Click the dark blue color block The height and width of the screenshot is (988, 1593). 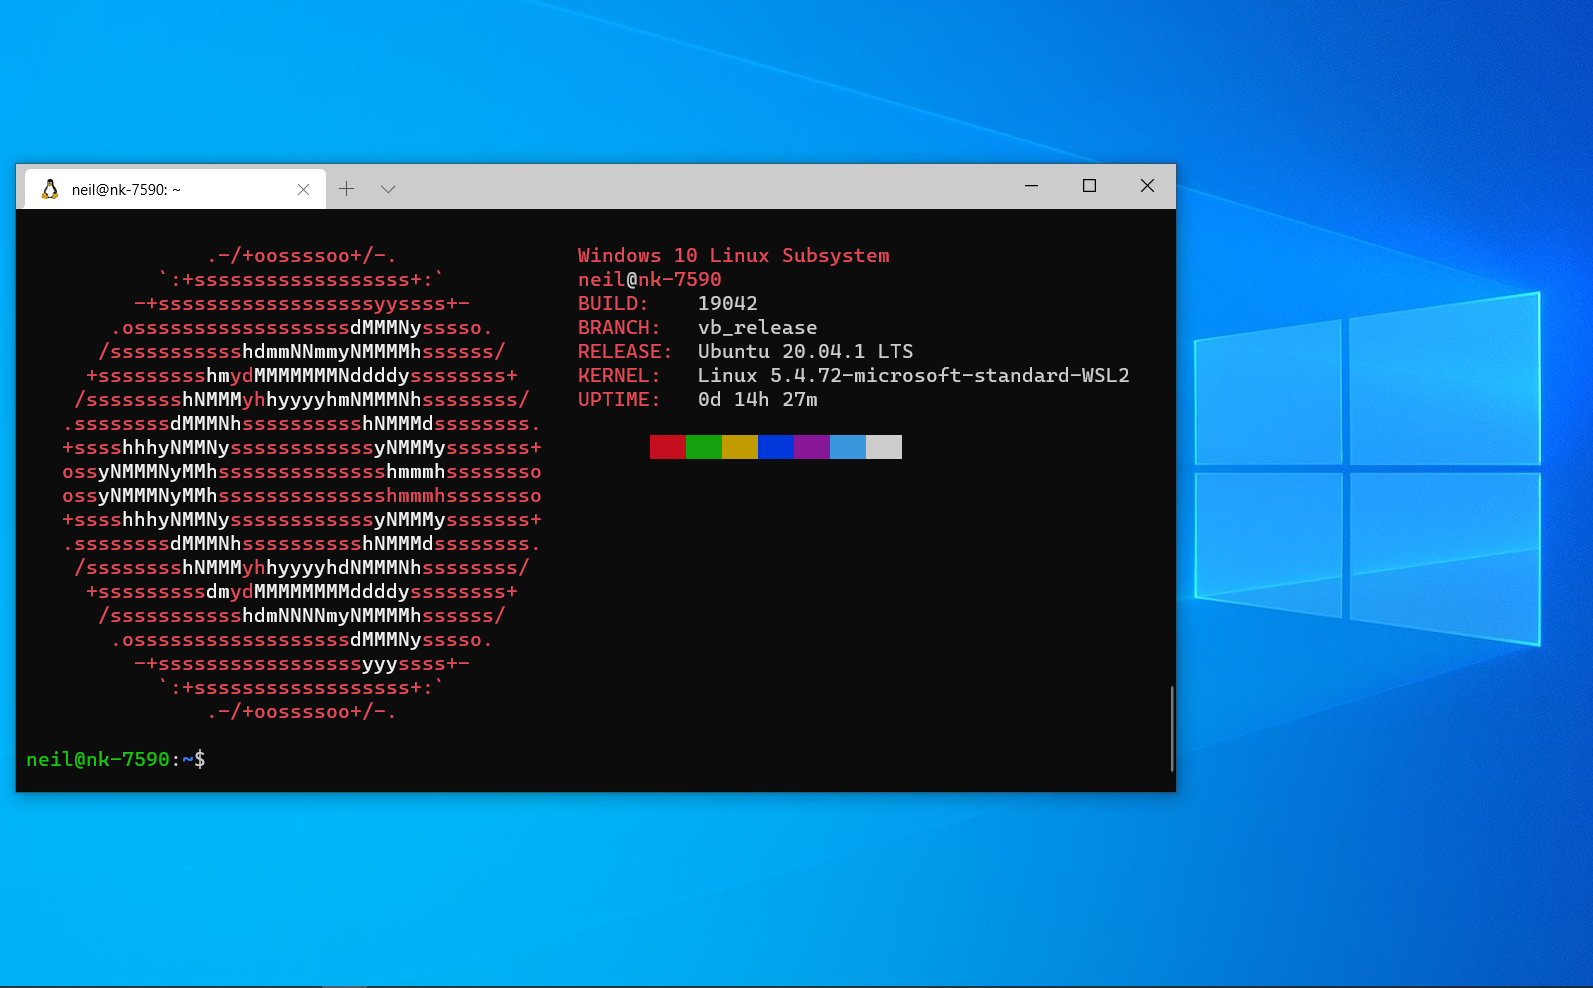pyautogui.click(x=776, y=447)
